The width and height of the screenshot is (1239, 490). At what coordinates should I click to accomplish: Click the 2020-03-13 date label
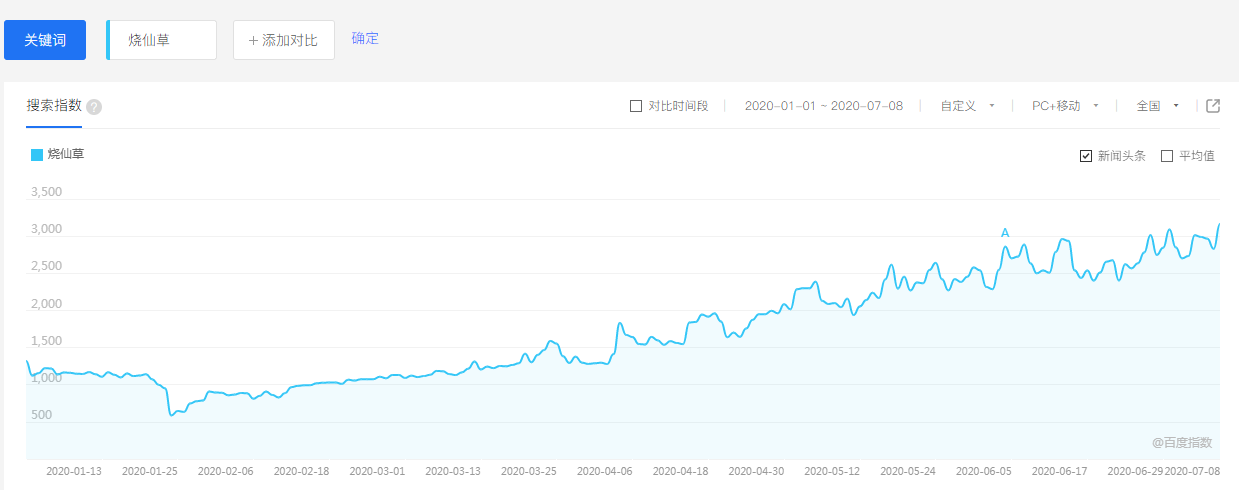point(453,470)
